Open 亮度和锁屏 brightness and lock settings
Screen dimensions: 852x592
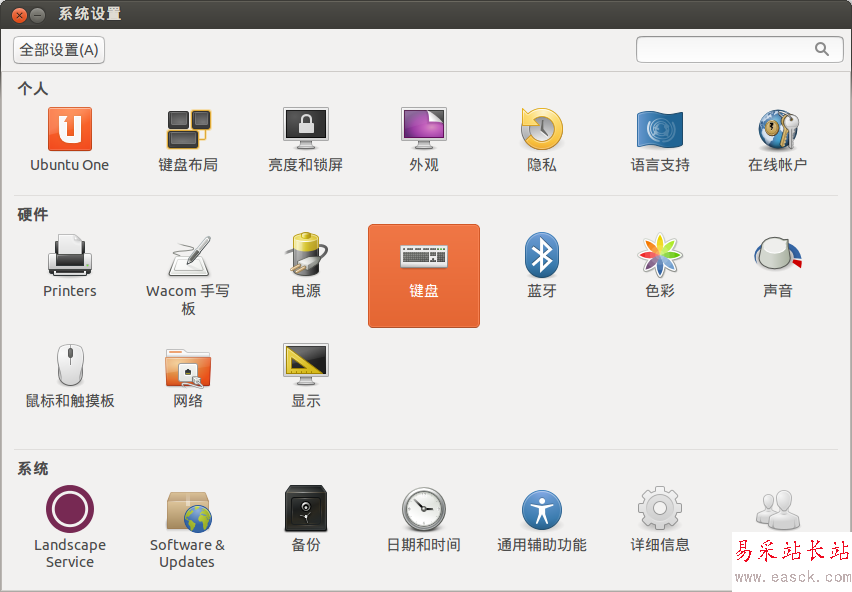[305, 140]
